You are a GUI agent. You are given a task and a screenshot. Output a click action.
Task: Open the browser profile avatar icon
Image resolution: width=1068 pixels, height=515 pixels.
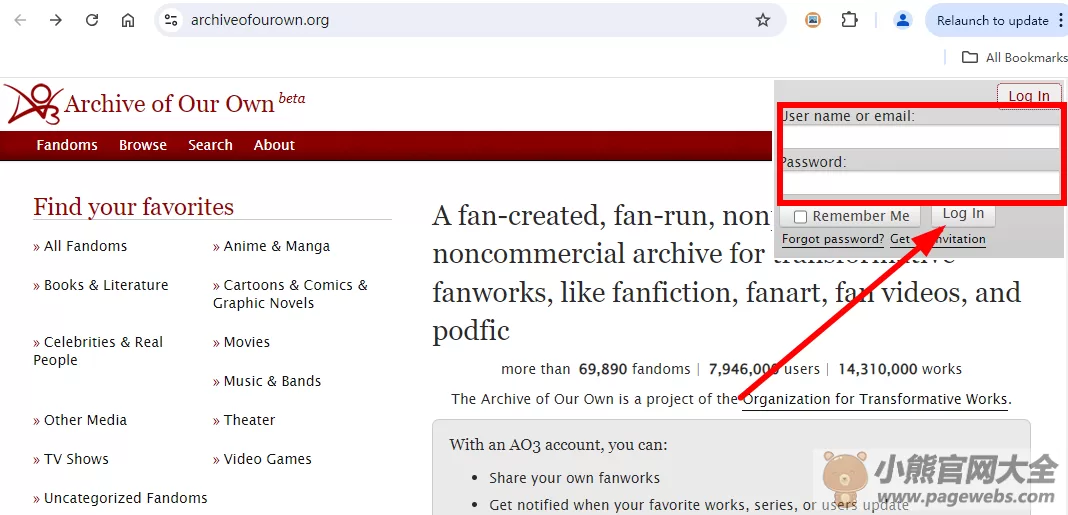pos(903,20)
